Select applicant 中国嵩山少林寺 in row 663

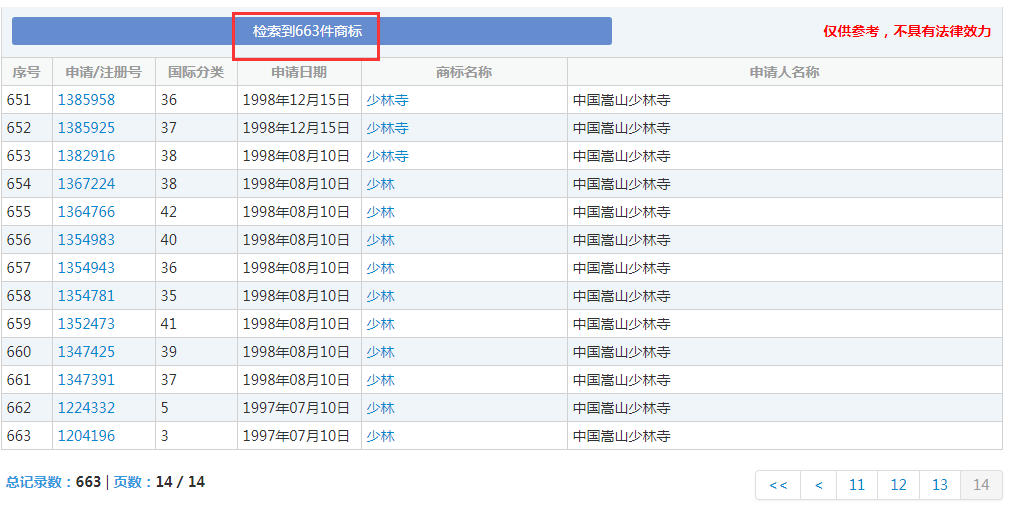[x=621, y=436]
